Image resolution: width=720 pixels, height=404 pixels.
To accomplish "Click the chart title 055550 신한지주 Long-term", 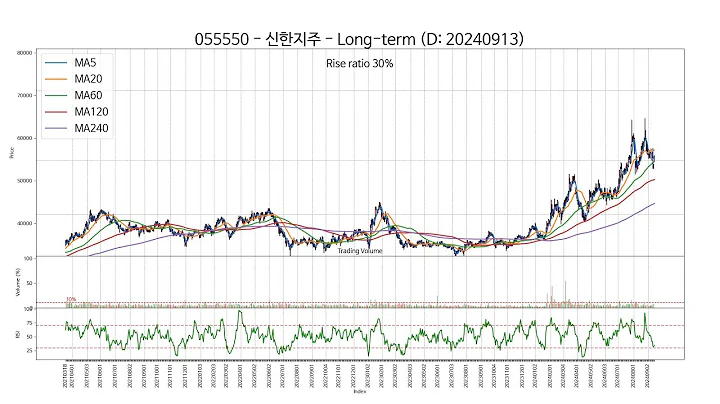I will coord(359,39).
